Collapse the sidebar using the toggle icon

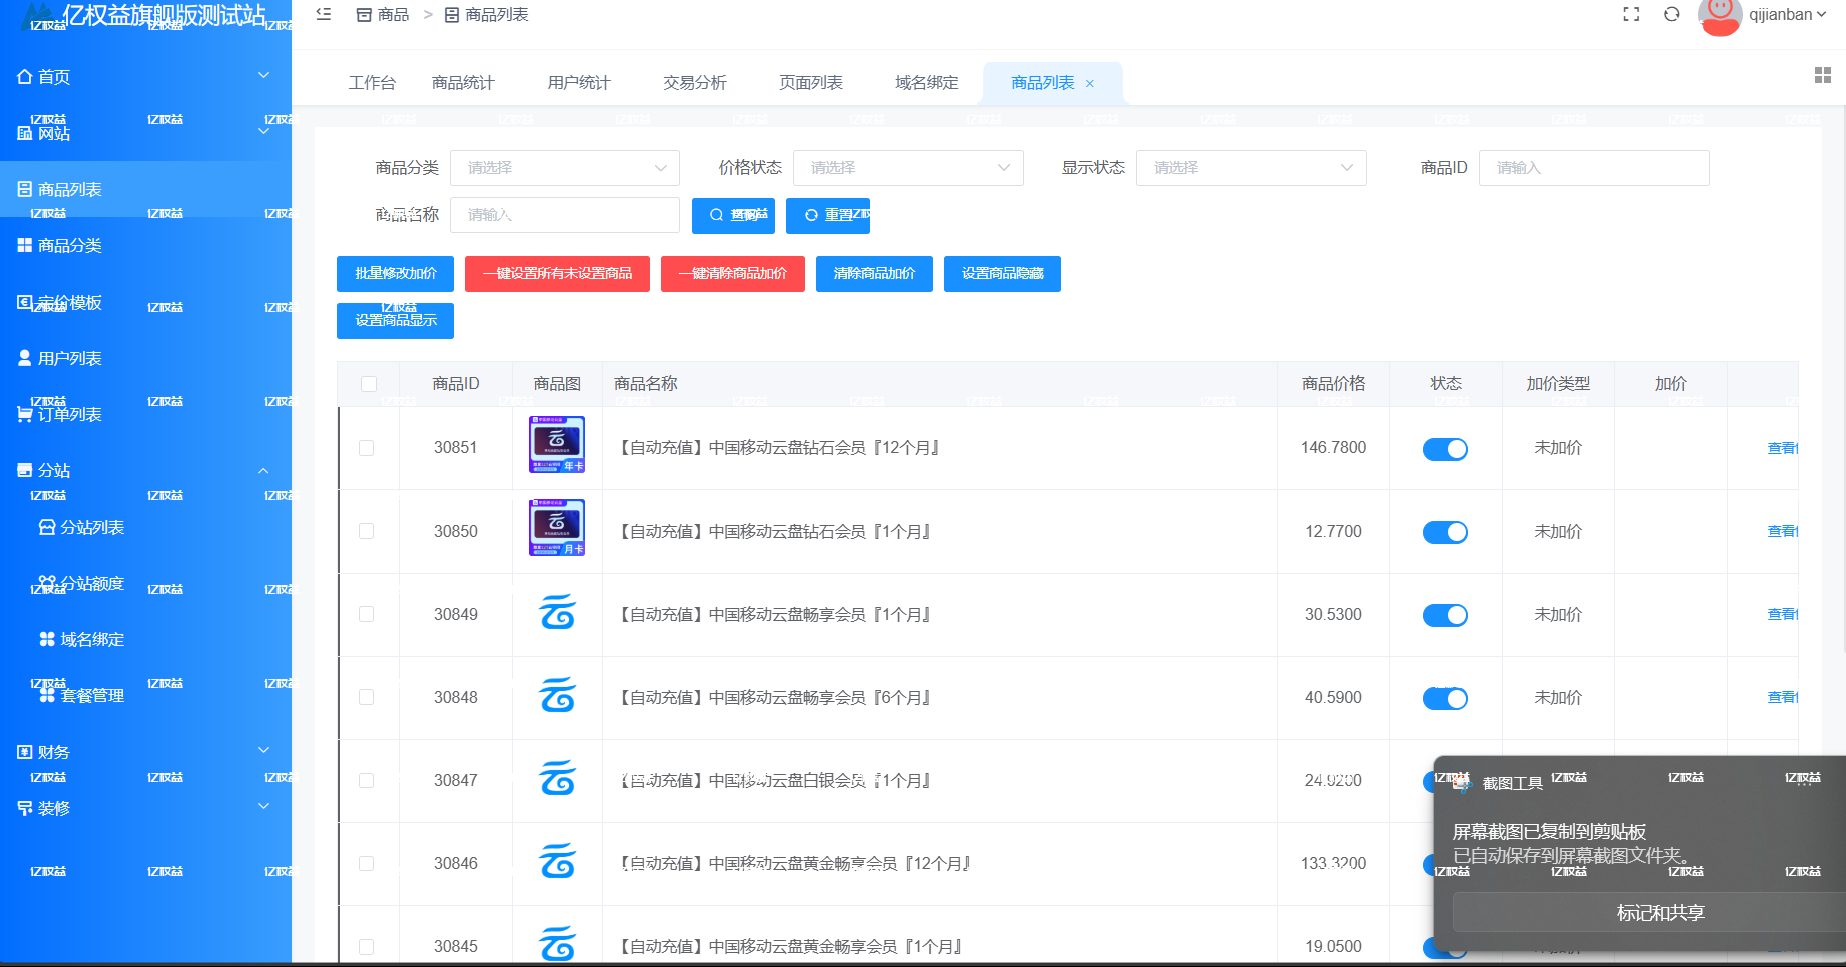322,14
